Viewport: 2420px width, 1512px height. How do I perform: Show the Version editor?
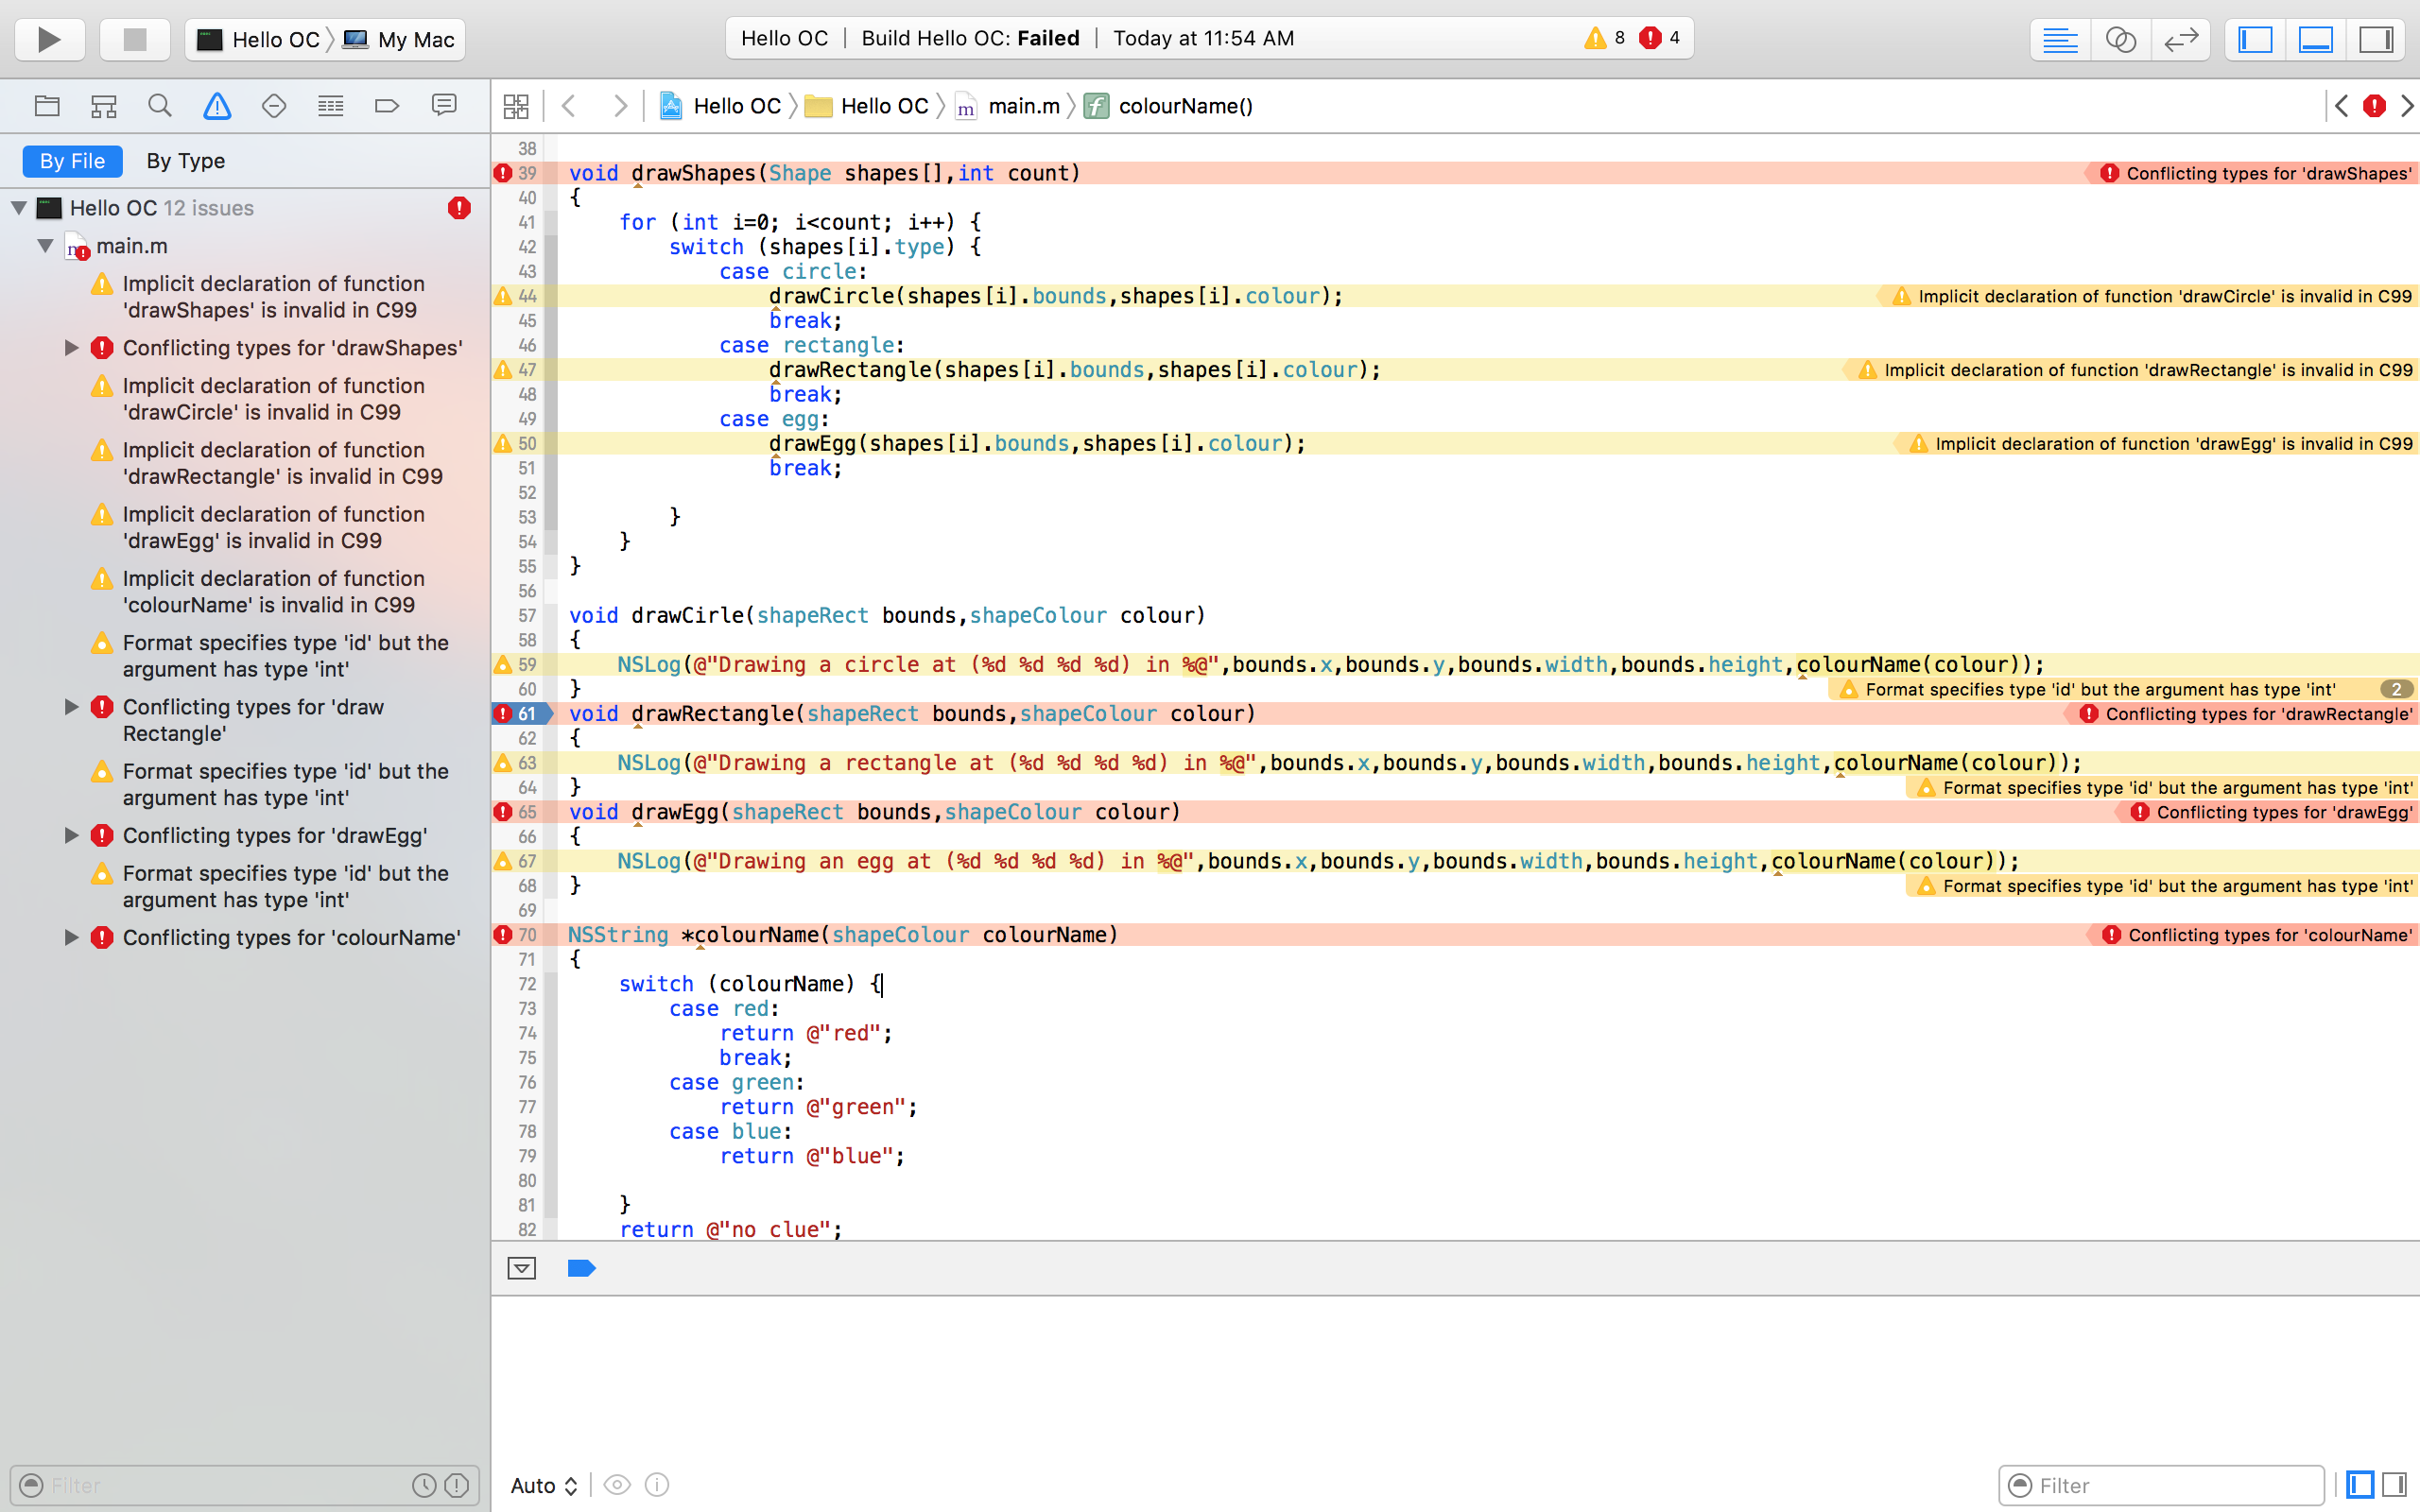pyautogui.click(x=2180, y=40)
